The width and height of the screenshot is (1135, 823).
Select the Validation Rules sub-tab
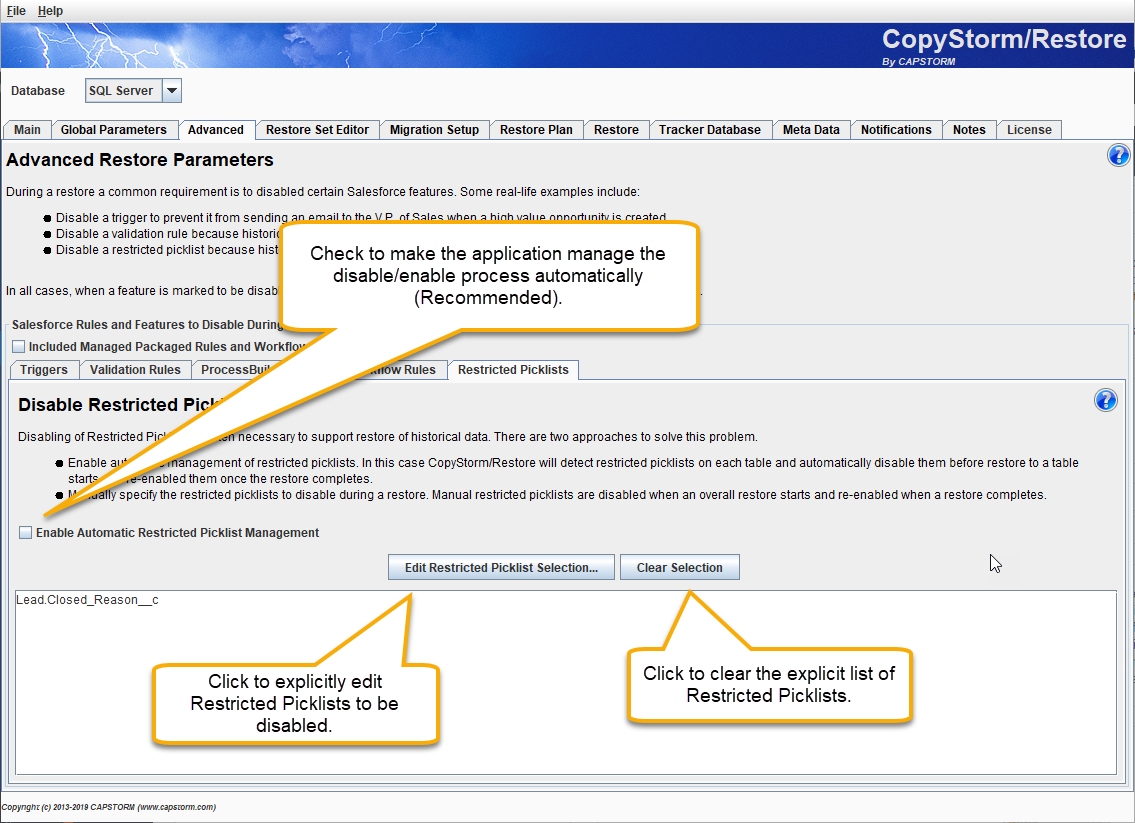point(135,370)
